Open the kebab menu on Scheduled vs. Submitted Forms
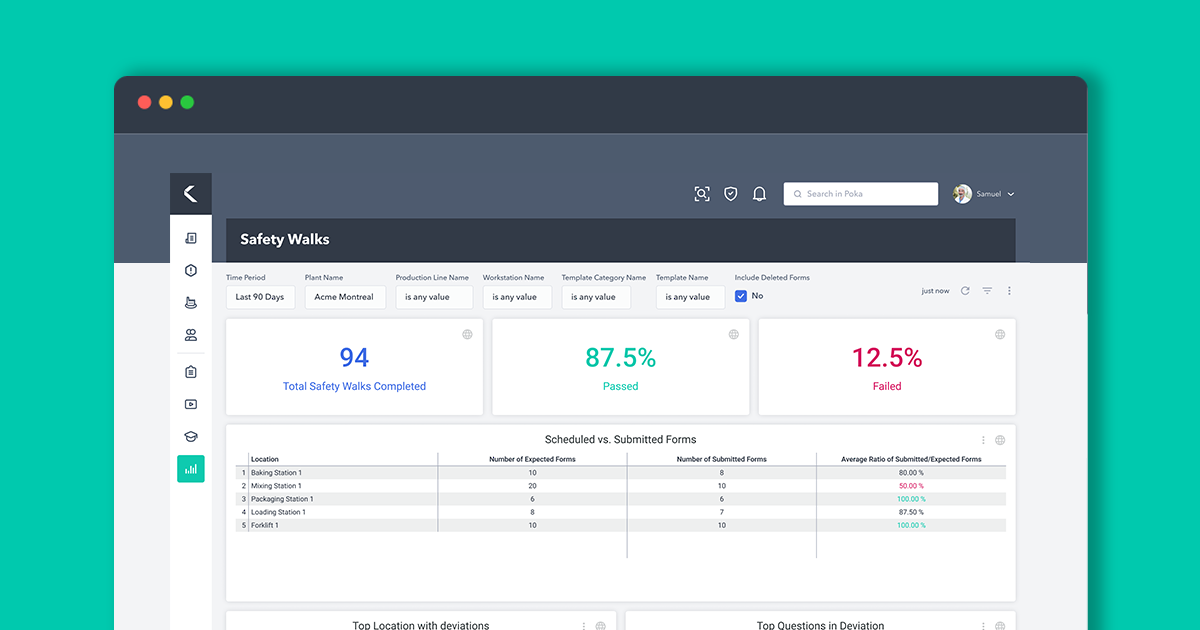Screen dimensions: 1200x630 [983, 439]
